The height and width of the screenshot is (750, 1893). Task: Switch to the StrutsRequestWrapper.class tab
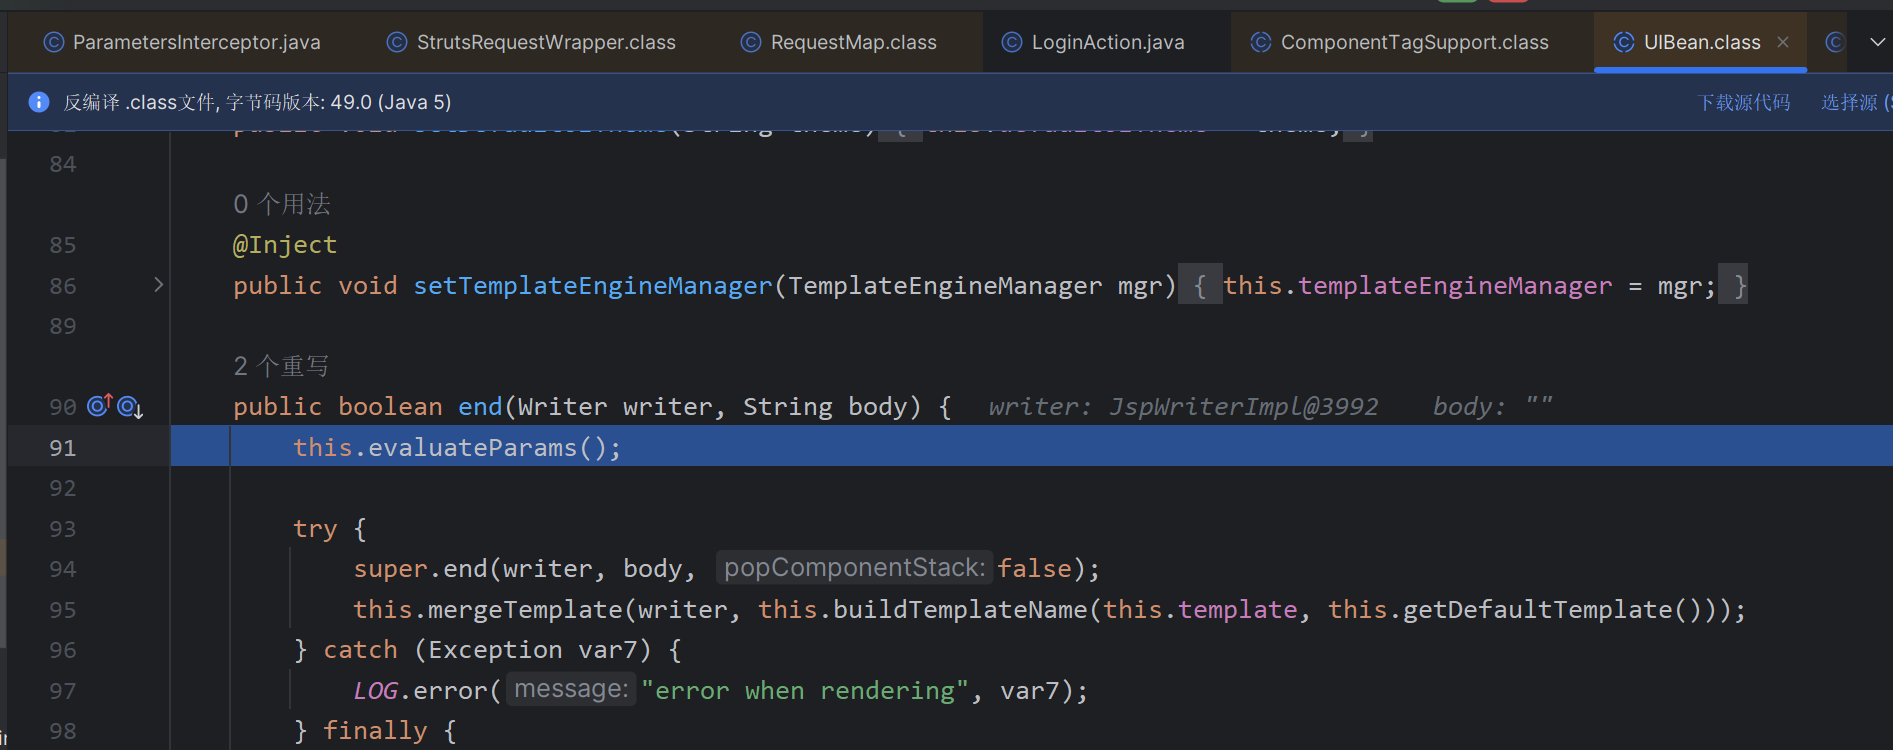click(x=545, y=42)
